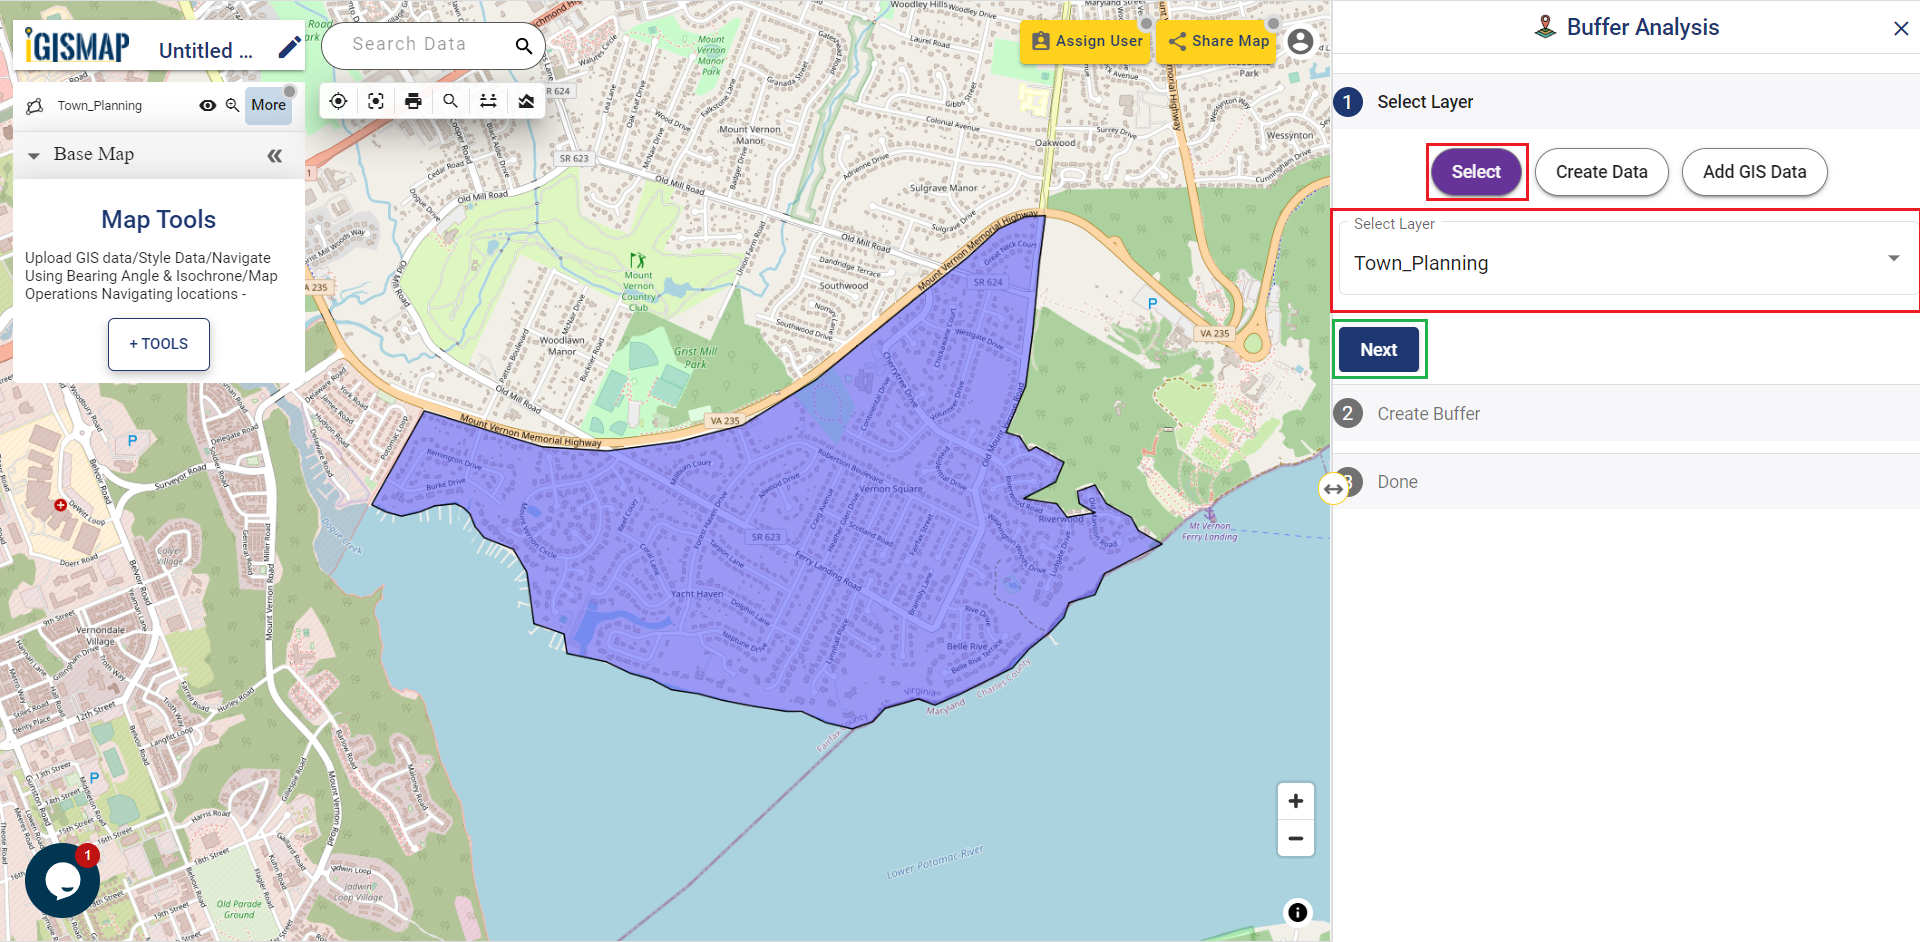Select the measure distance tool

488,100
